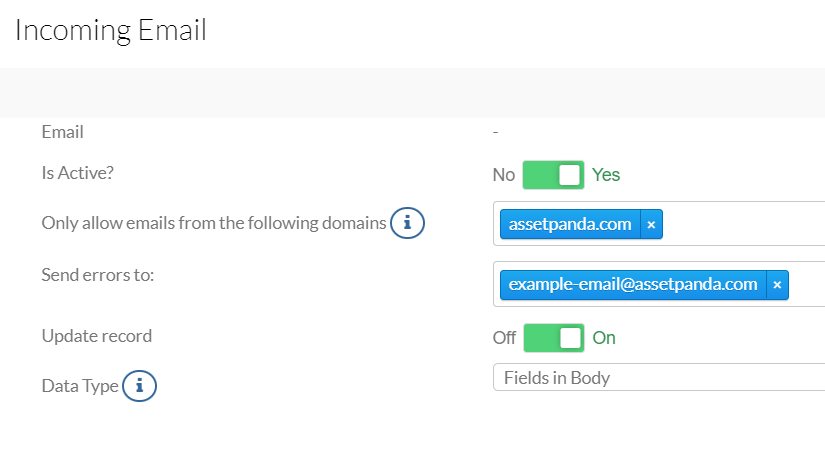This screenshot has width=825, height=456.
Task: Open info icon beside allowed domains label
Action: tap(407, 223)
